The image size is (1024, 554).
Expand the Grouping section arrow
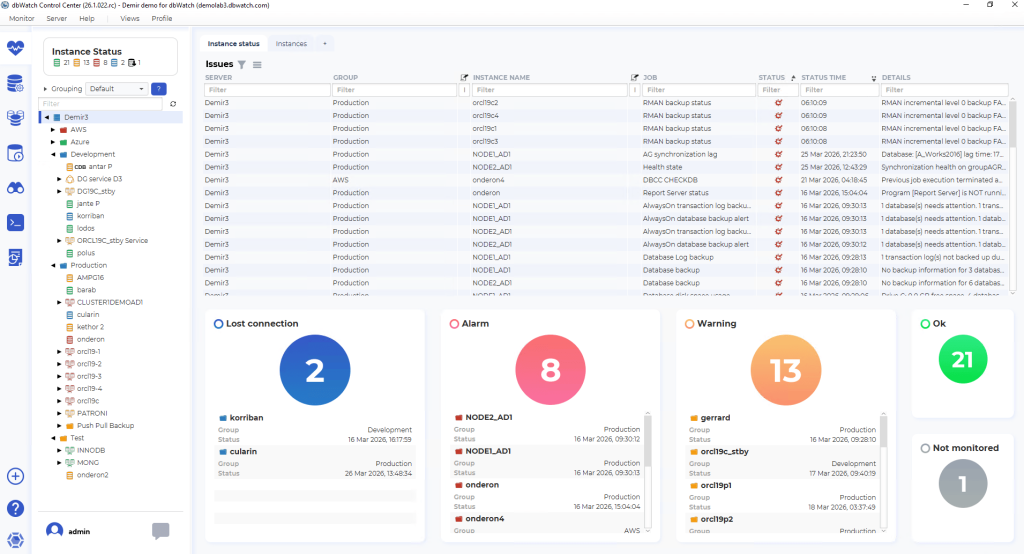(46, 89)
